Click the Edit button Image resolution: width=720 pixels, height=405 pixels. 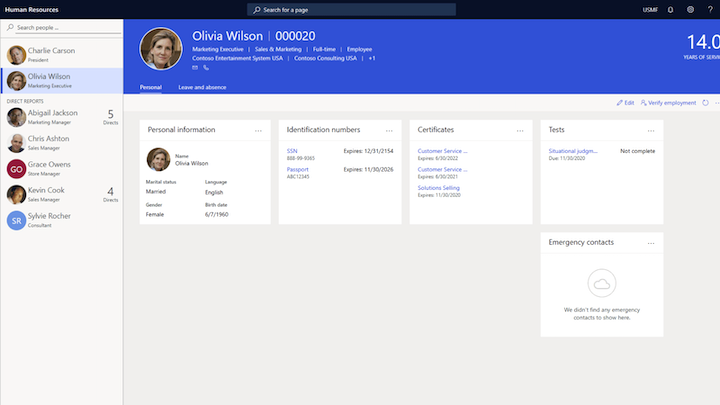[625, 103]
